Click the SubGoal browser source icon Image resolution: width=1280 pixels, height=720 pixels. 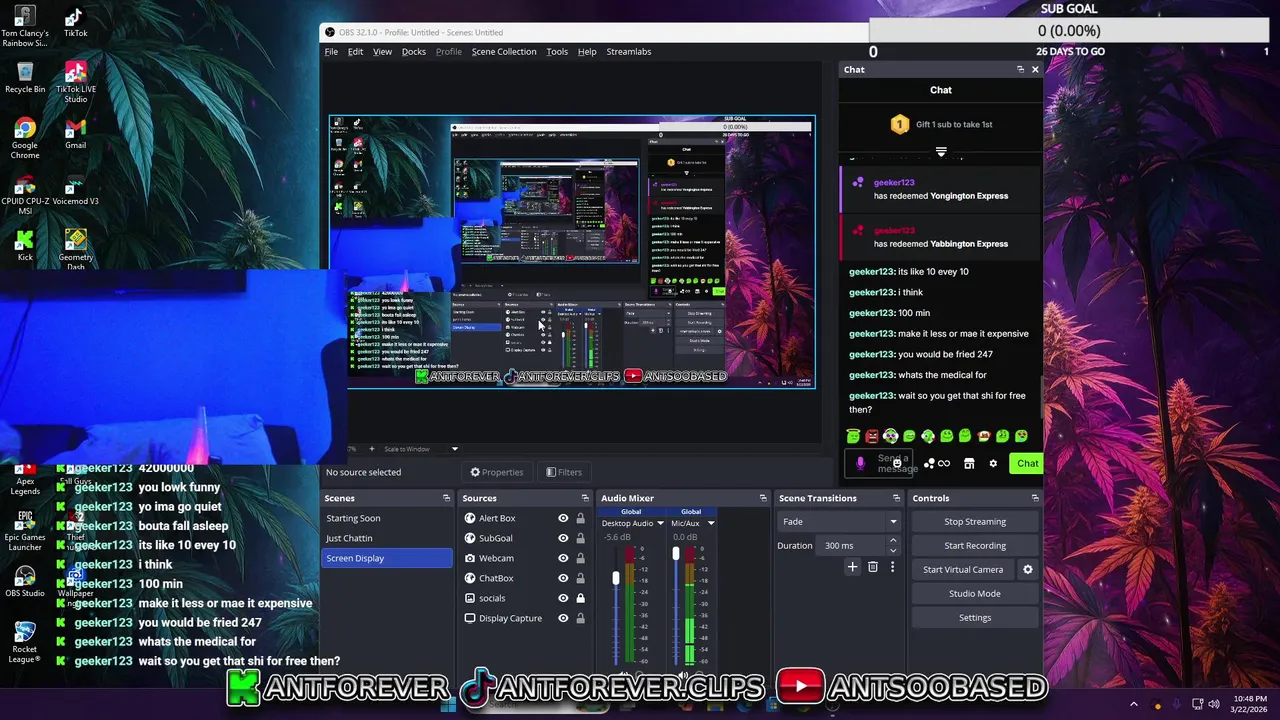(x=470, y=538)
